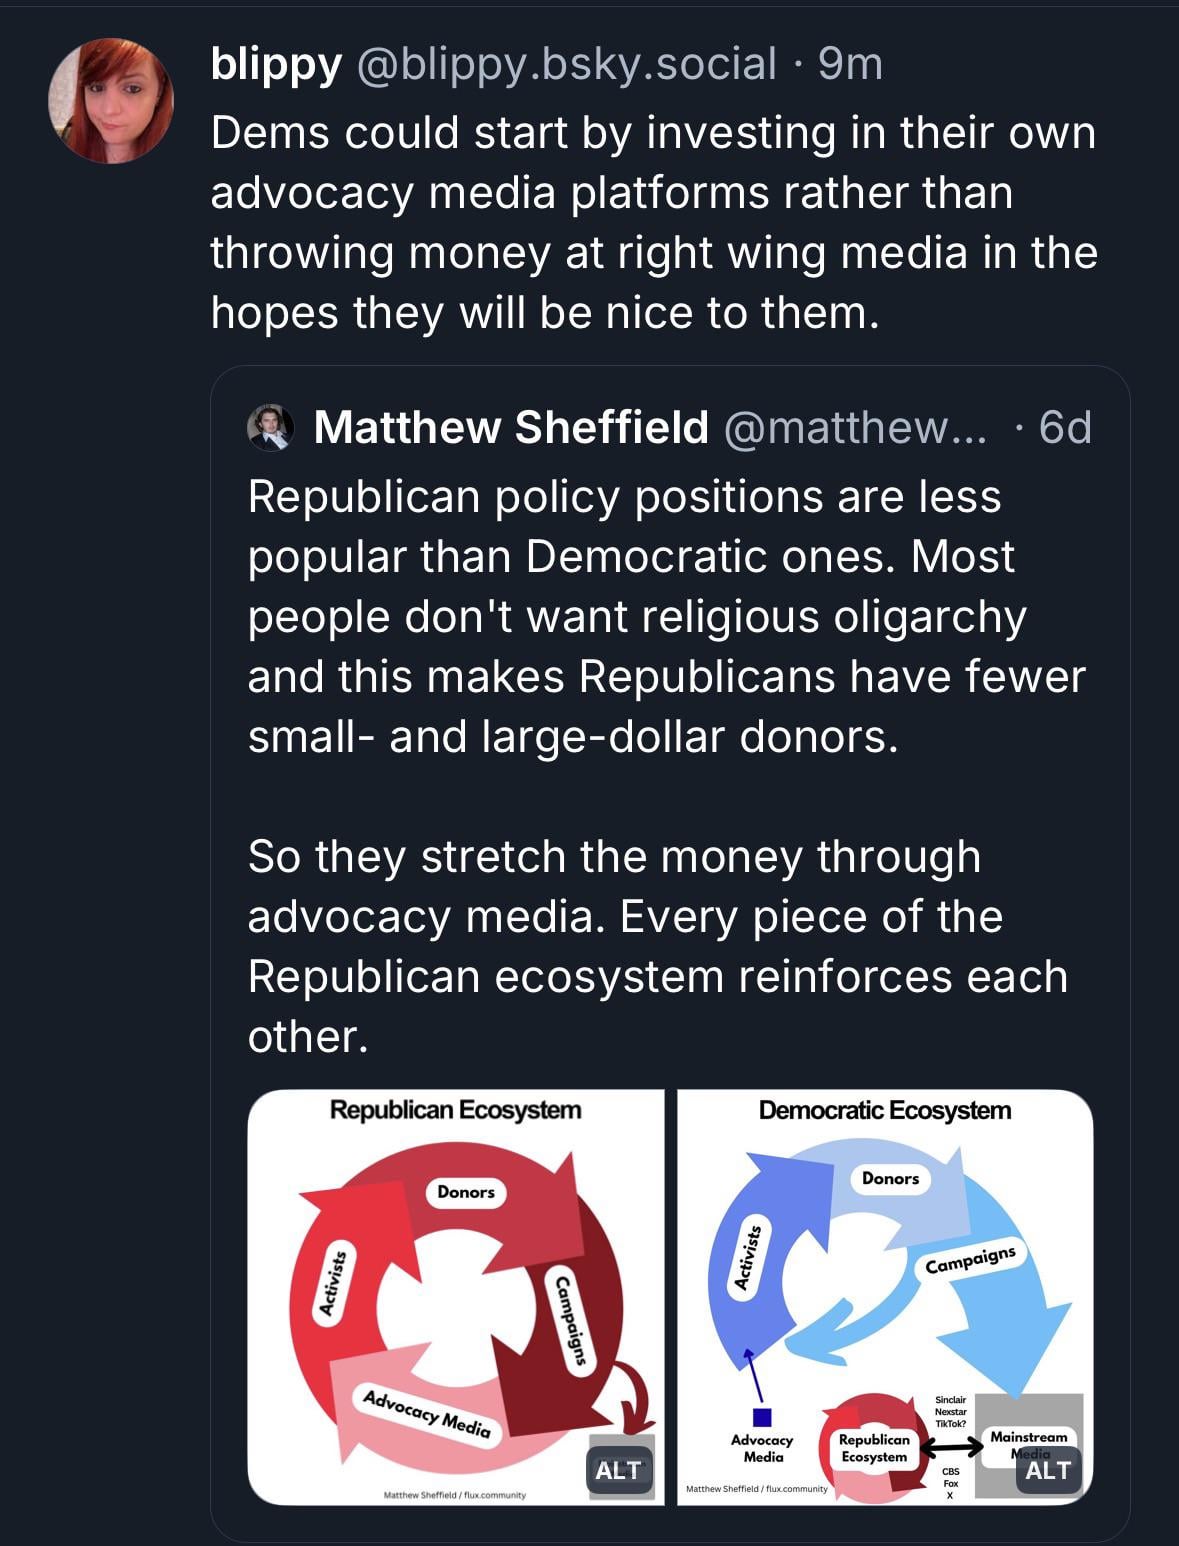Click the Campaigns label in Democratic diagram

click(970, 1261)
